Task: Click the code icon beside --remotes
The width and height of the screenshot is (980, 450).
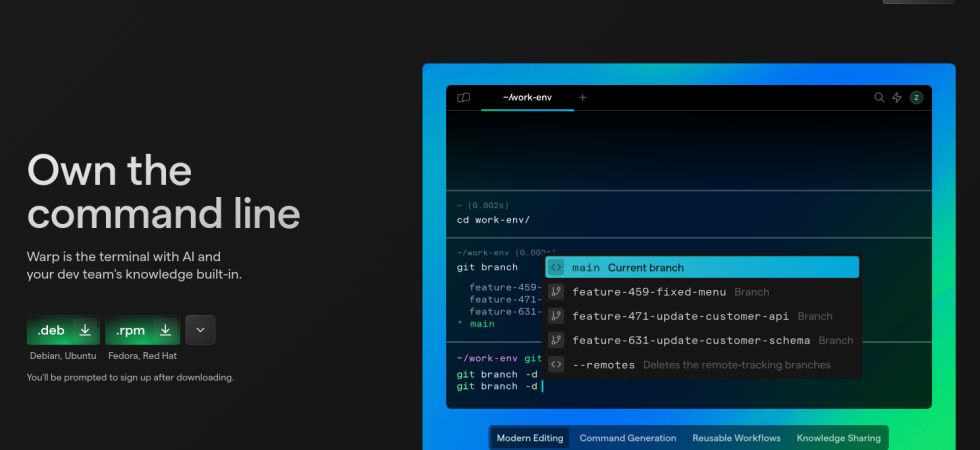Action: point(556,365)
